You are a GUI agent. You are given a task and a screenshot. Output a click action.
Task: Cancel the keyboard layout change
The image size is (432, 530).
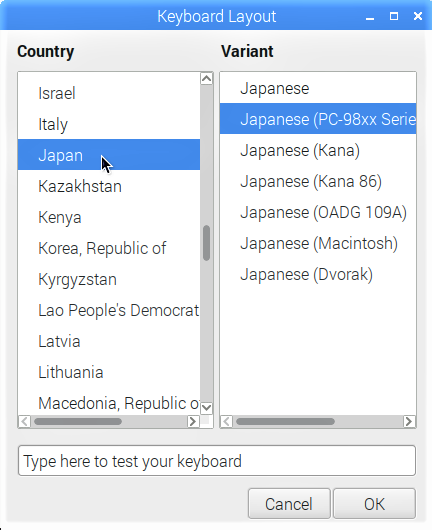(x=289, y=504)
